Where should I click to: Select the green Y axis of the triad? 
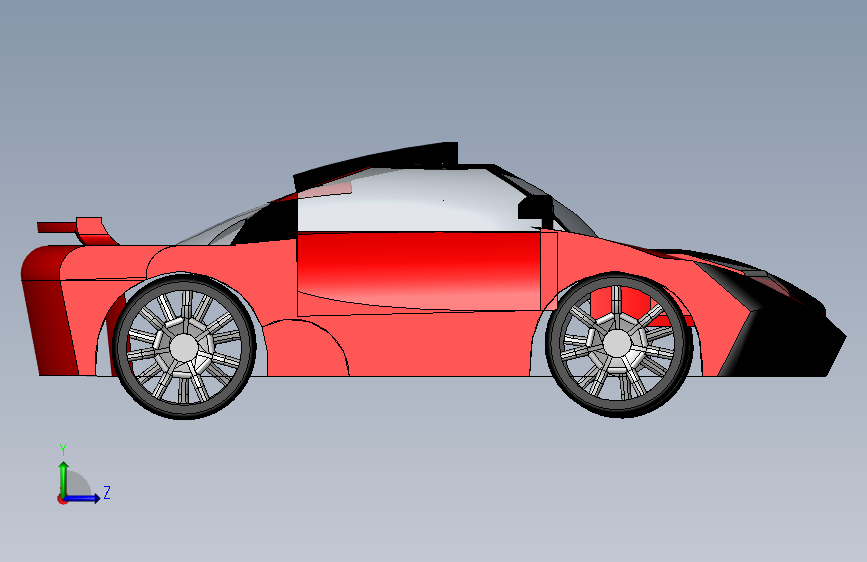[x=64, y=480]
